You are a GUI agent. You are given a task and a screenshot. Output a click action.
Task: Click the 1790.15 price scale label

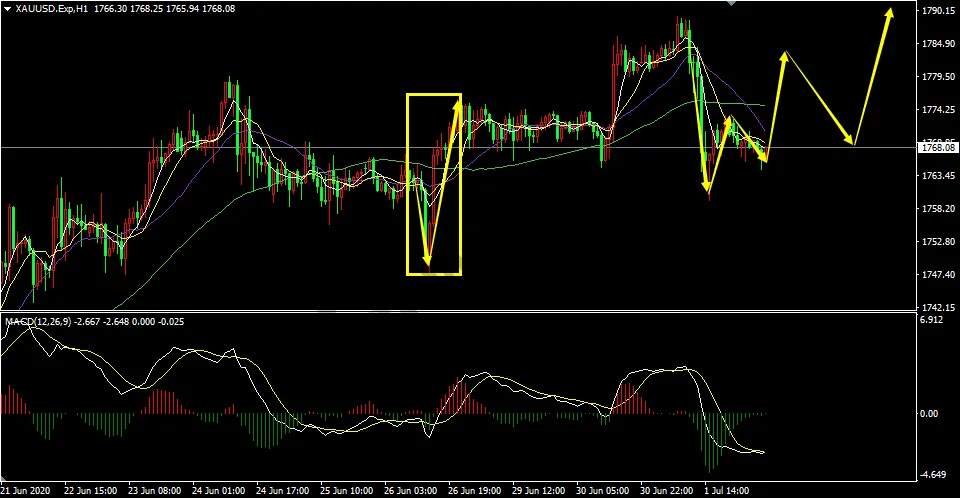pyautogui.click(x=938, y=10)
